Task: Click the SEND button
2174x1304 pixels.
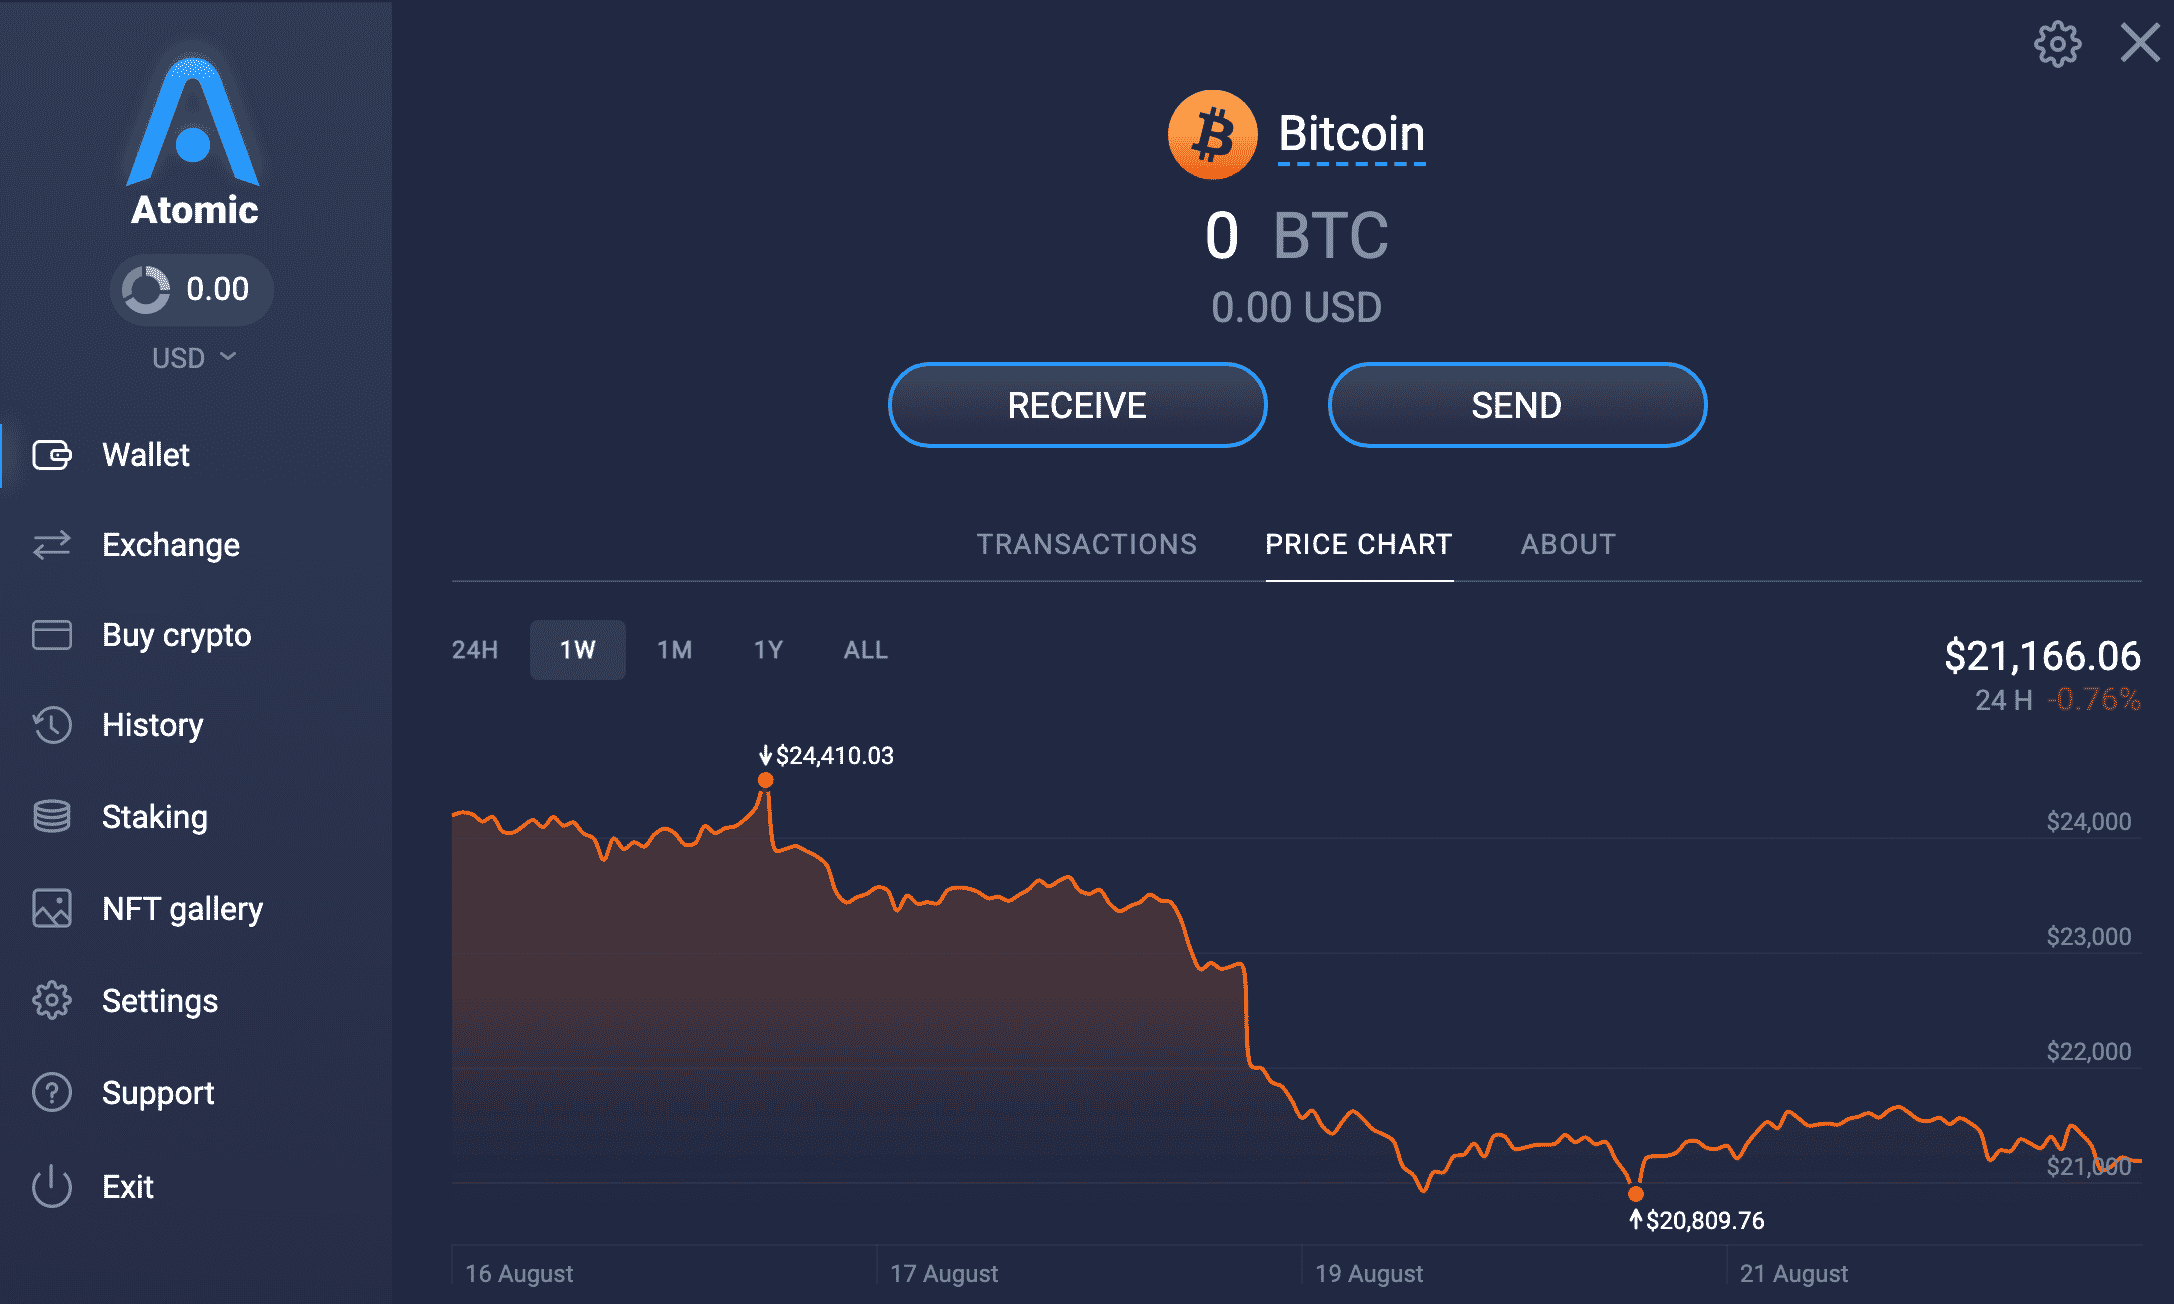Action: pyautogui.click(x=1517, y=405)
